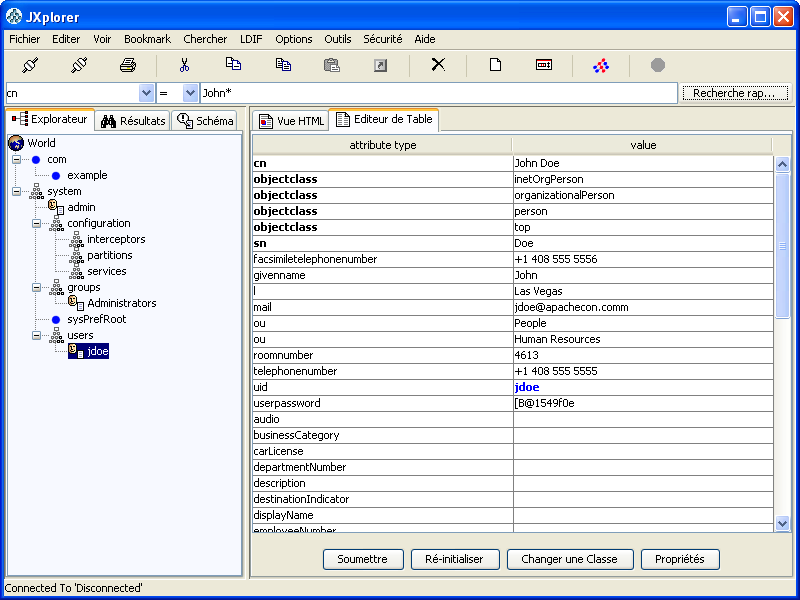Click the World globe icon
The width and height of the screenshot is (800, 600).
click(x=16, y=143)
